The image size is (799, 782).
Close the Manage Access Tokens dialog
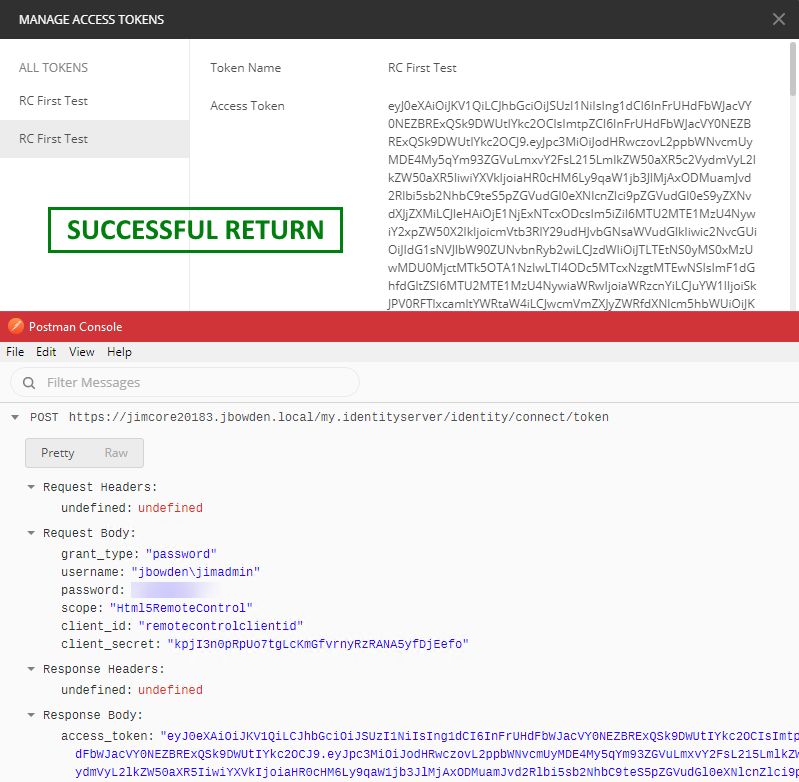coord(779,19)
